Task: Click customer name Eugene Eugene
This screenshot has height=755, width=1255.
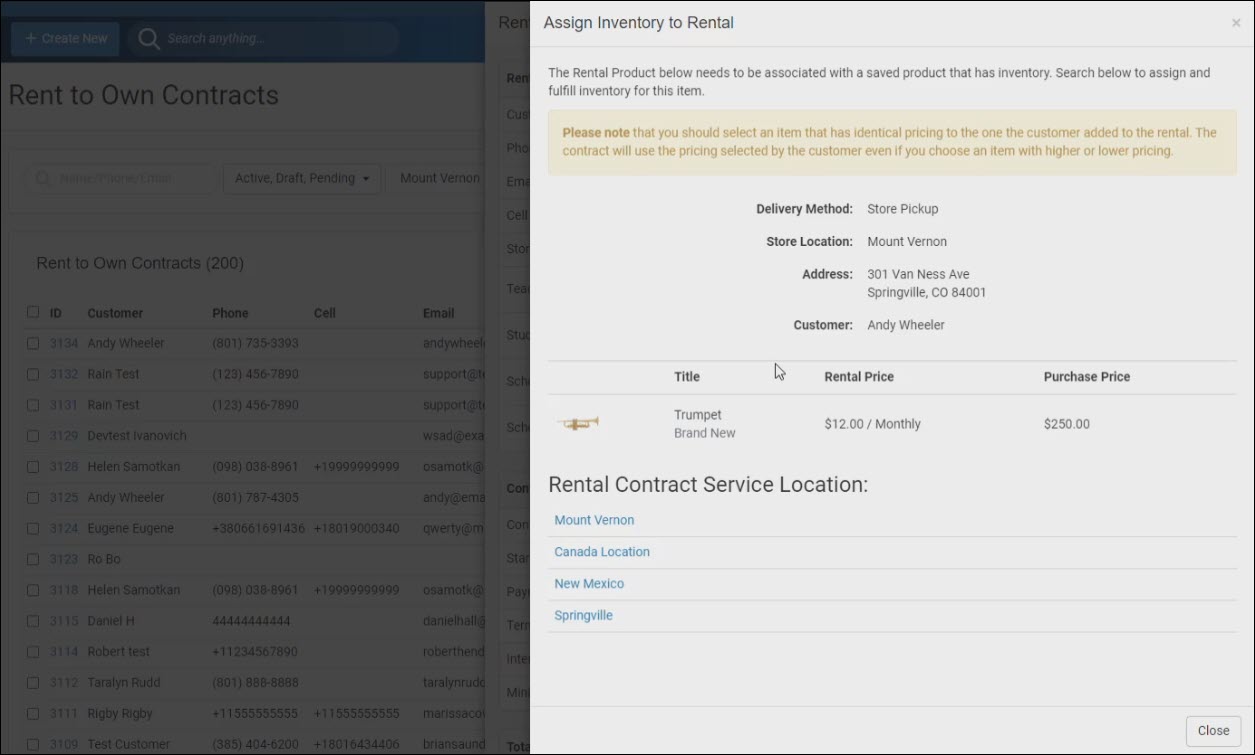Action: [x=130, y=528]
